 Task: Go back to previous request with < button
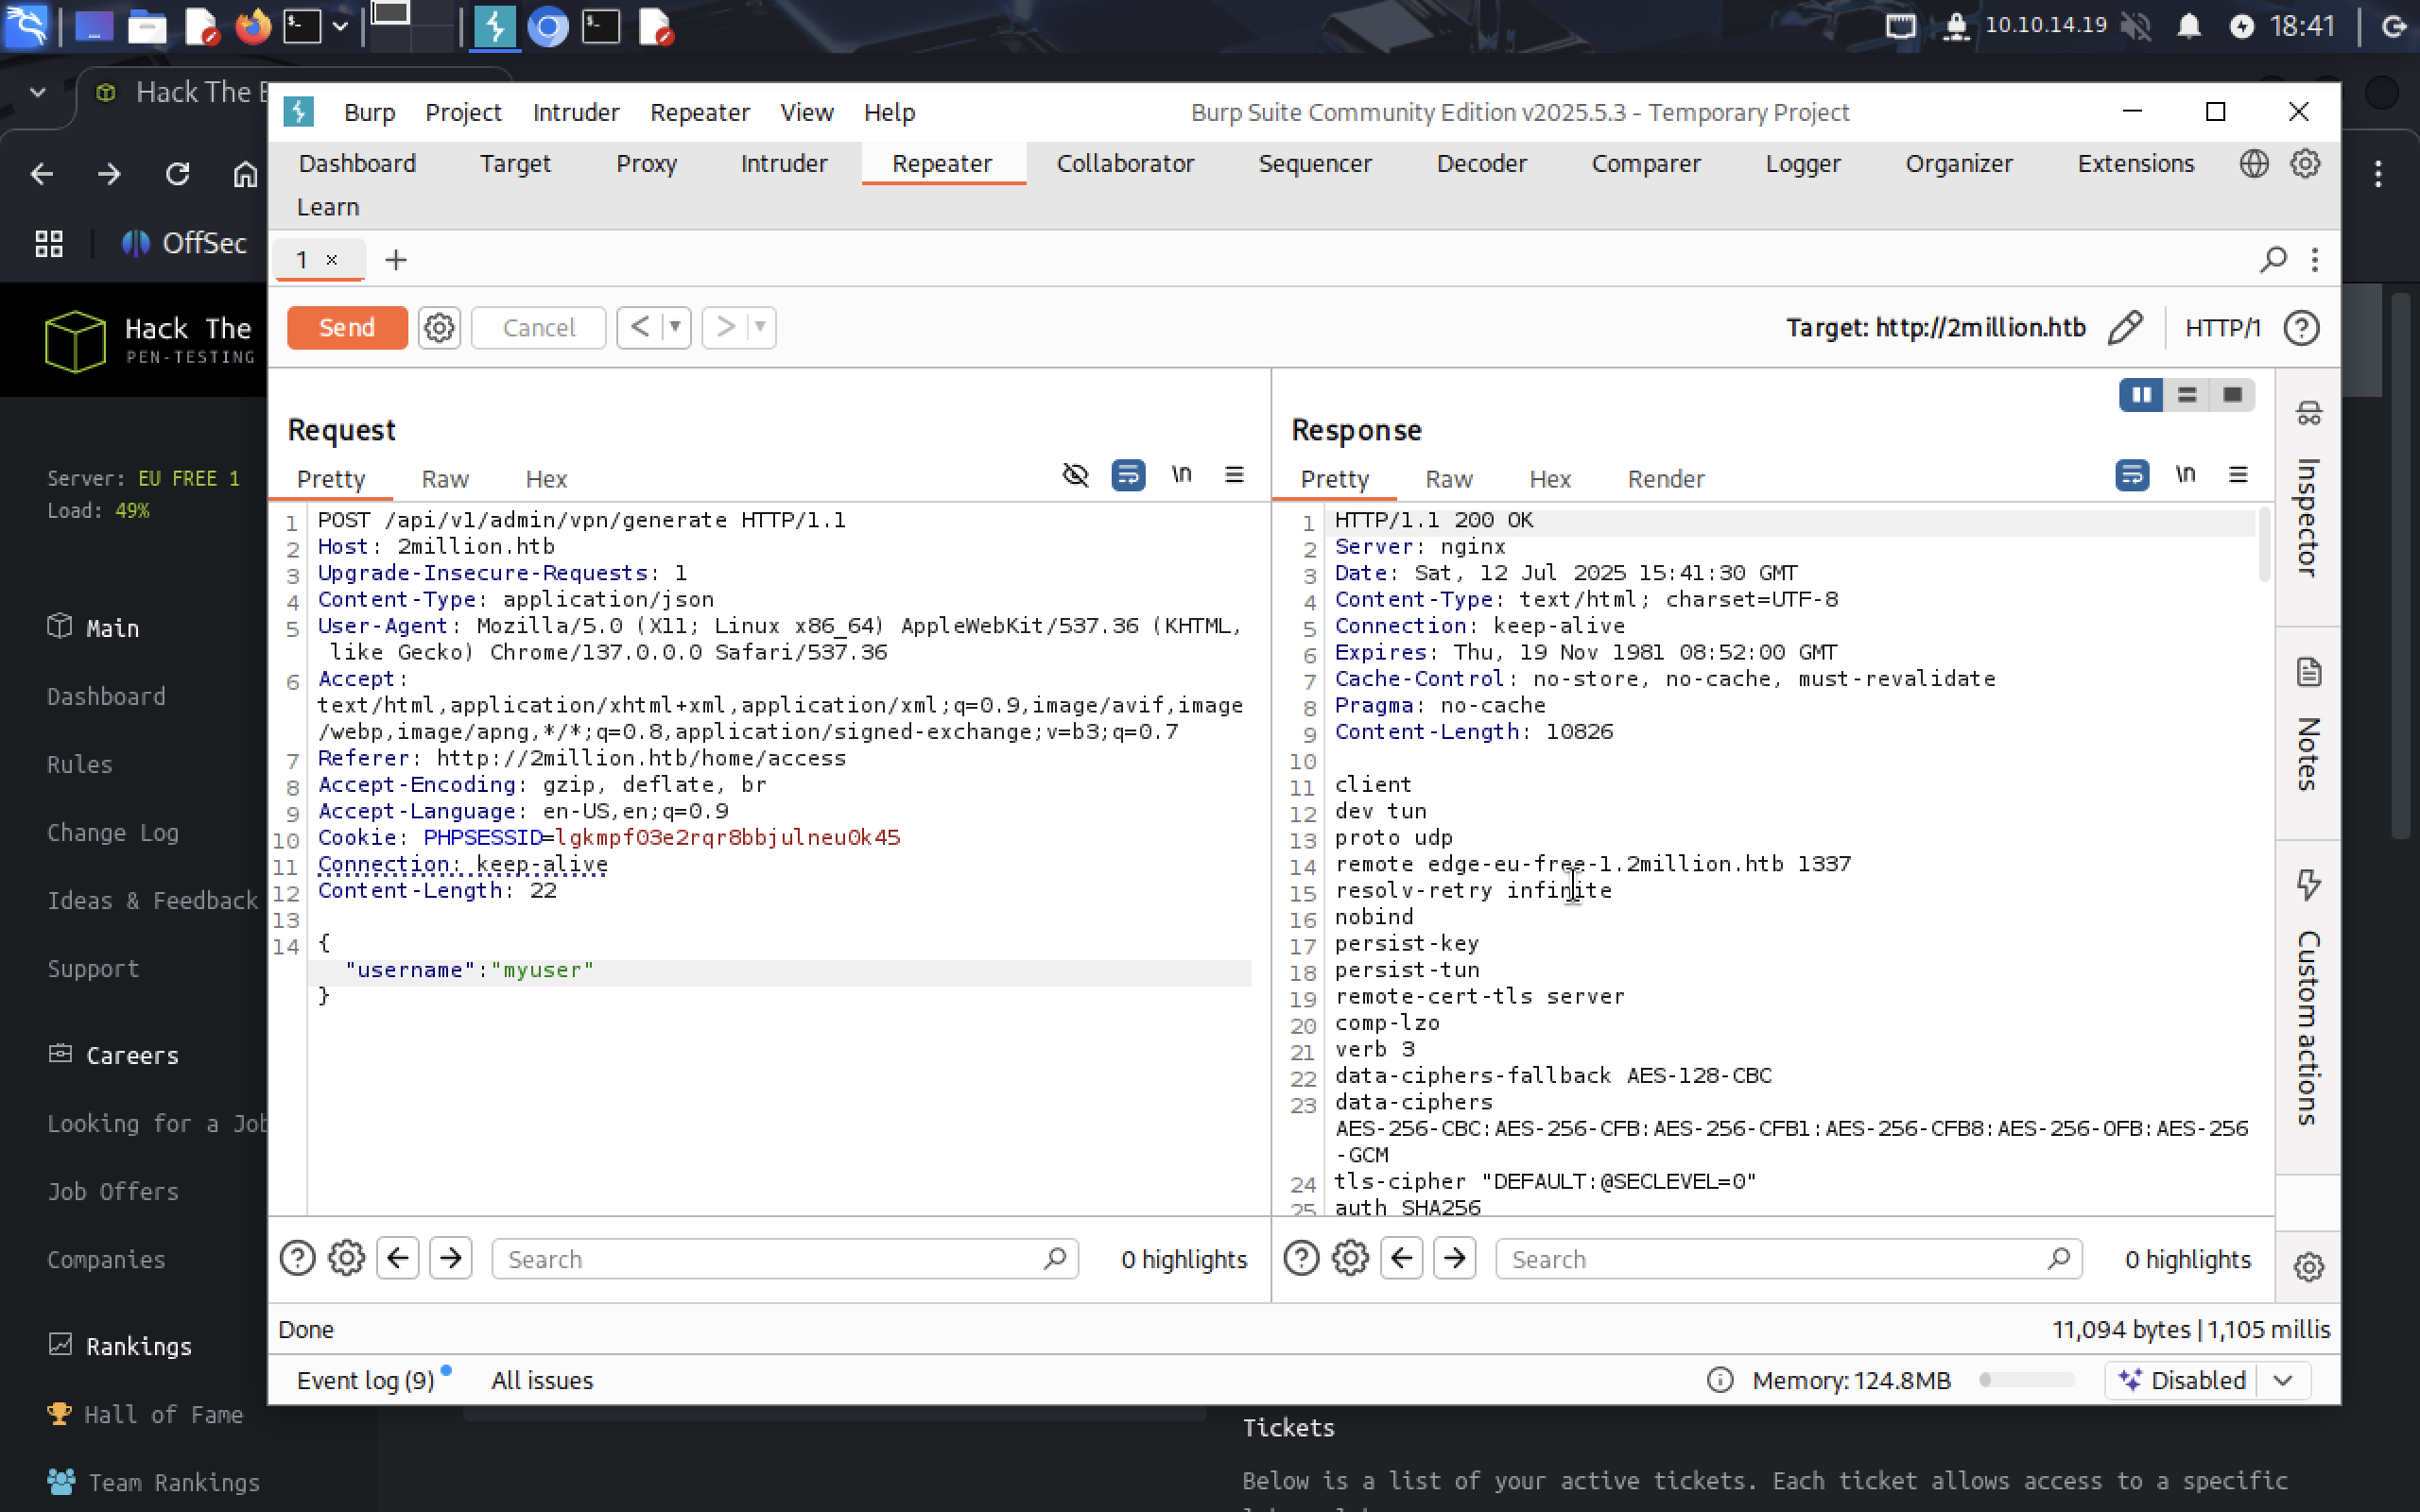[640, 327]
